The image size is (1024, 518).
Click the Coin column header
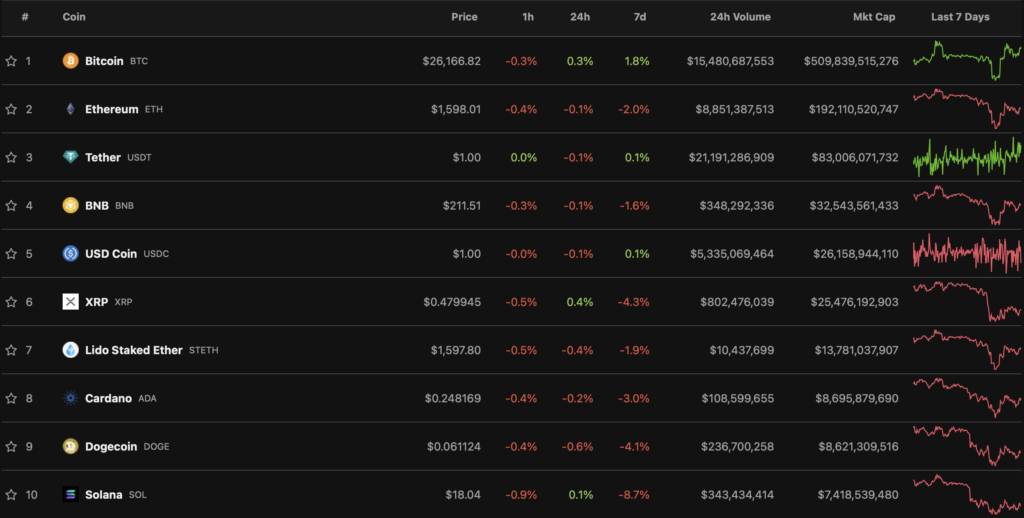pyautogui.click(x=73, y=17)
